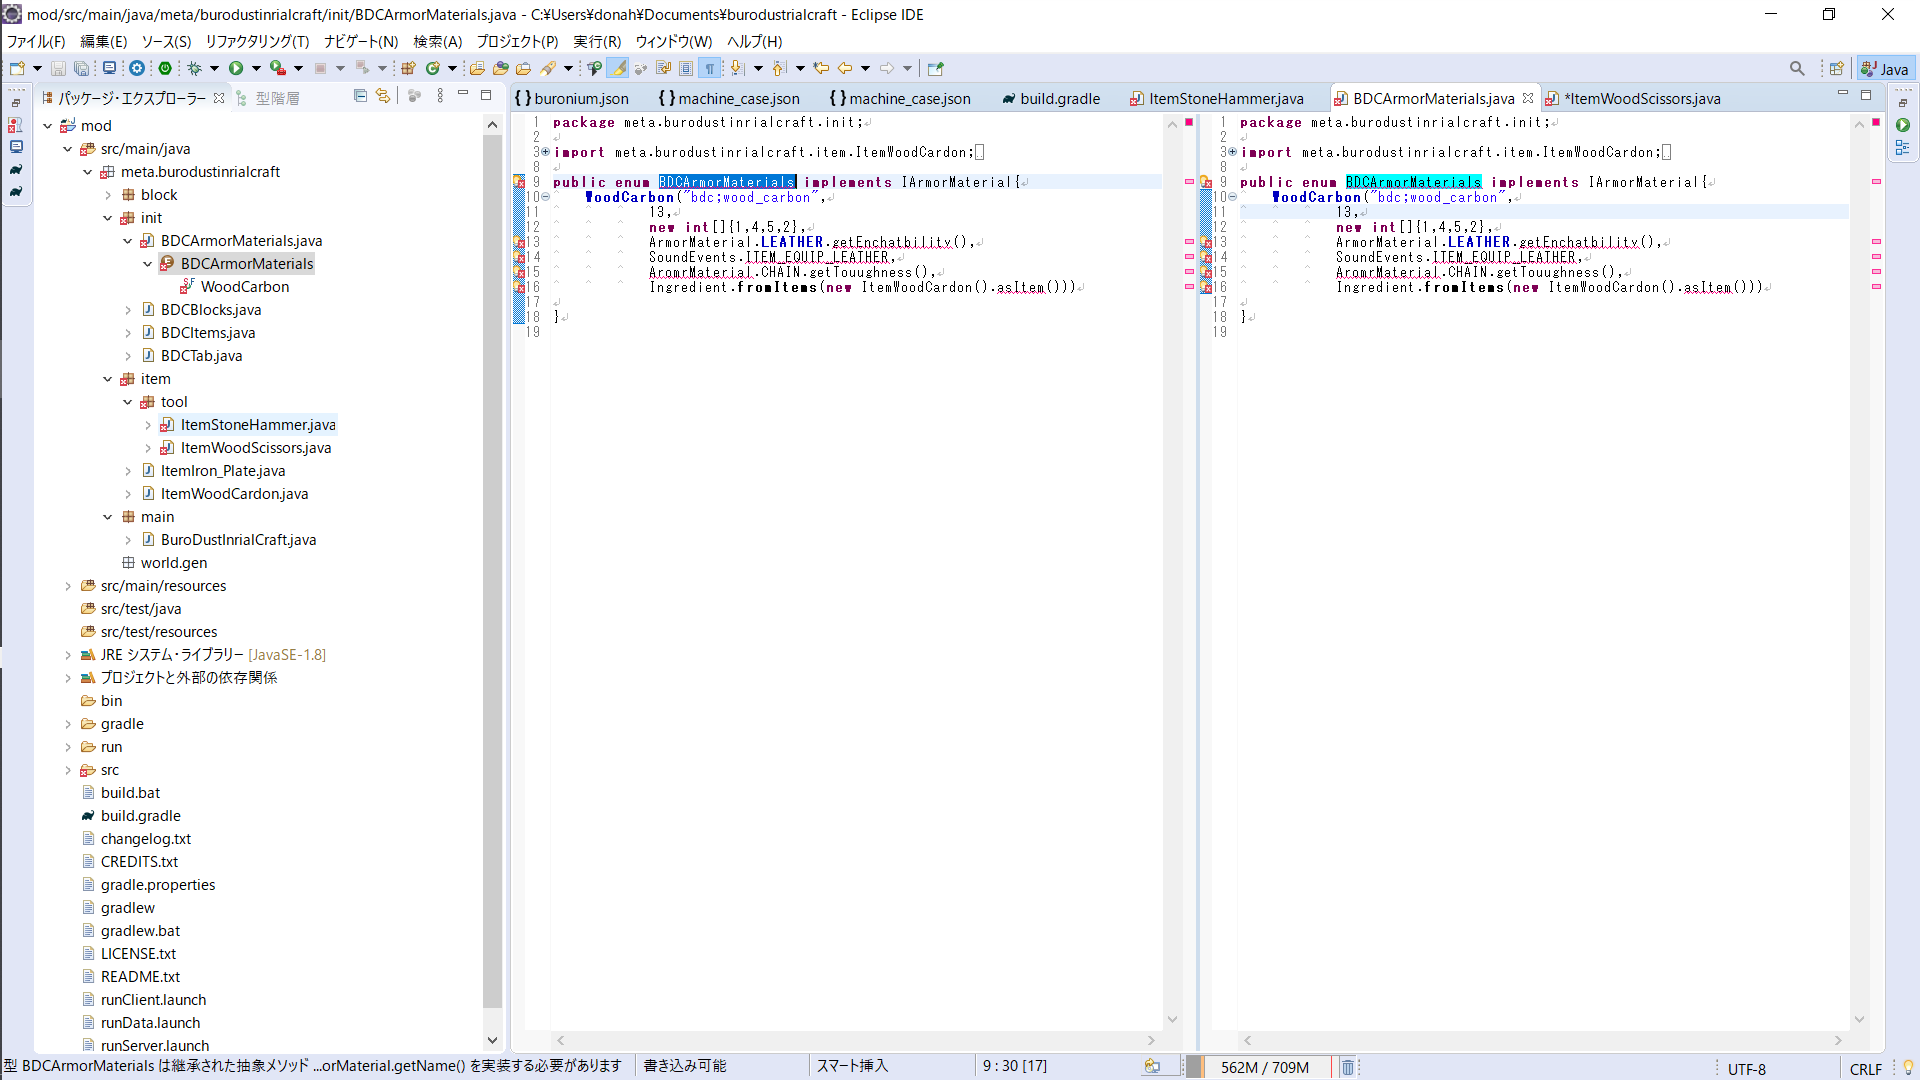The image size is (1920, 1080).
Task: Click the New file toolbar icon
Action: pos(17,68)
